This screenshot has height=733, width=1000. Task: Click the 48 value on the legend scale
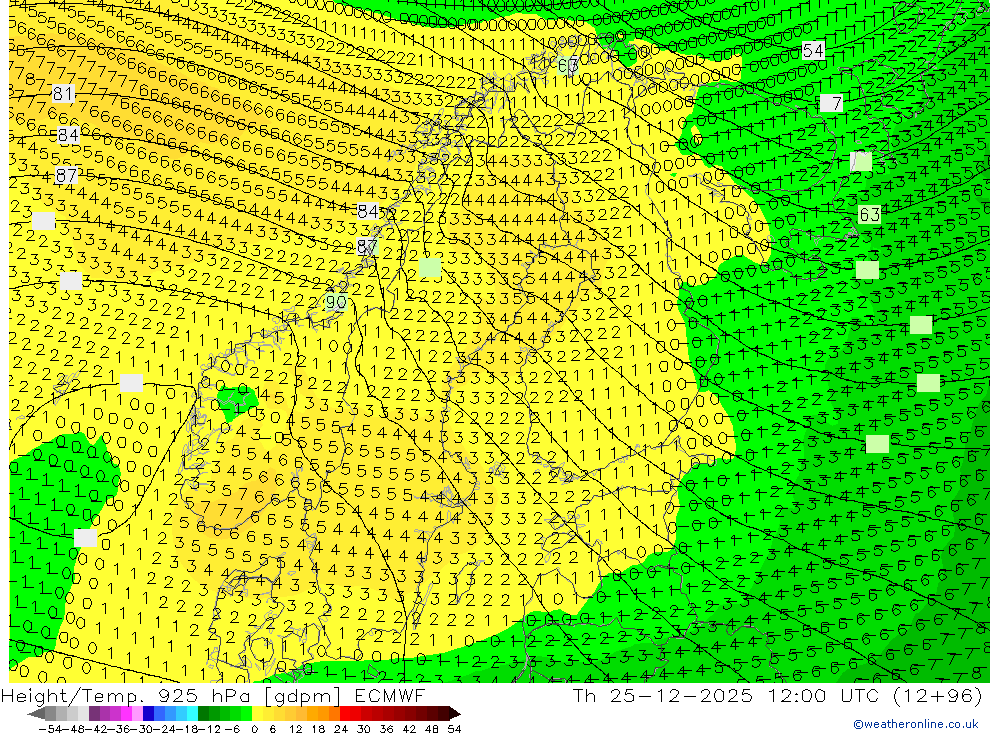pyautogui.click(x=432, y=729)
